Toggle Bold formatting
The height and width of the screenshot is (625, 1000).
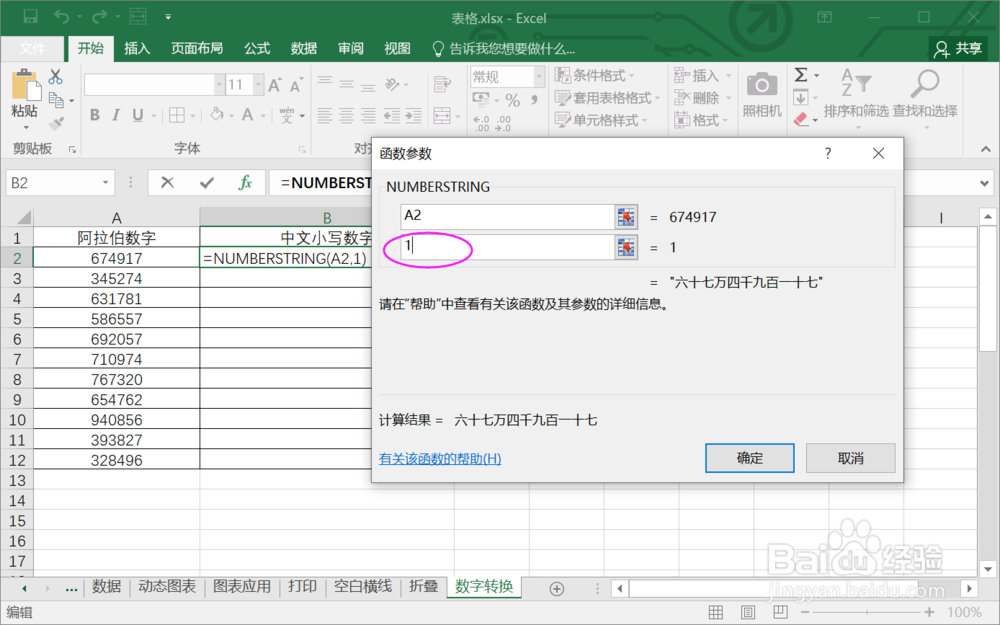(95, 115)
